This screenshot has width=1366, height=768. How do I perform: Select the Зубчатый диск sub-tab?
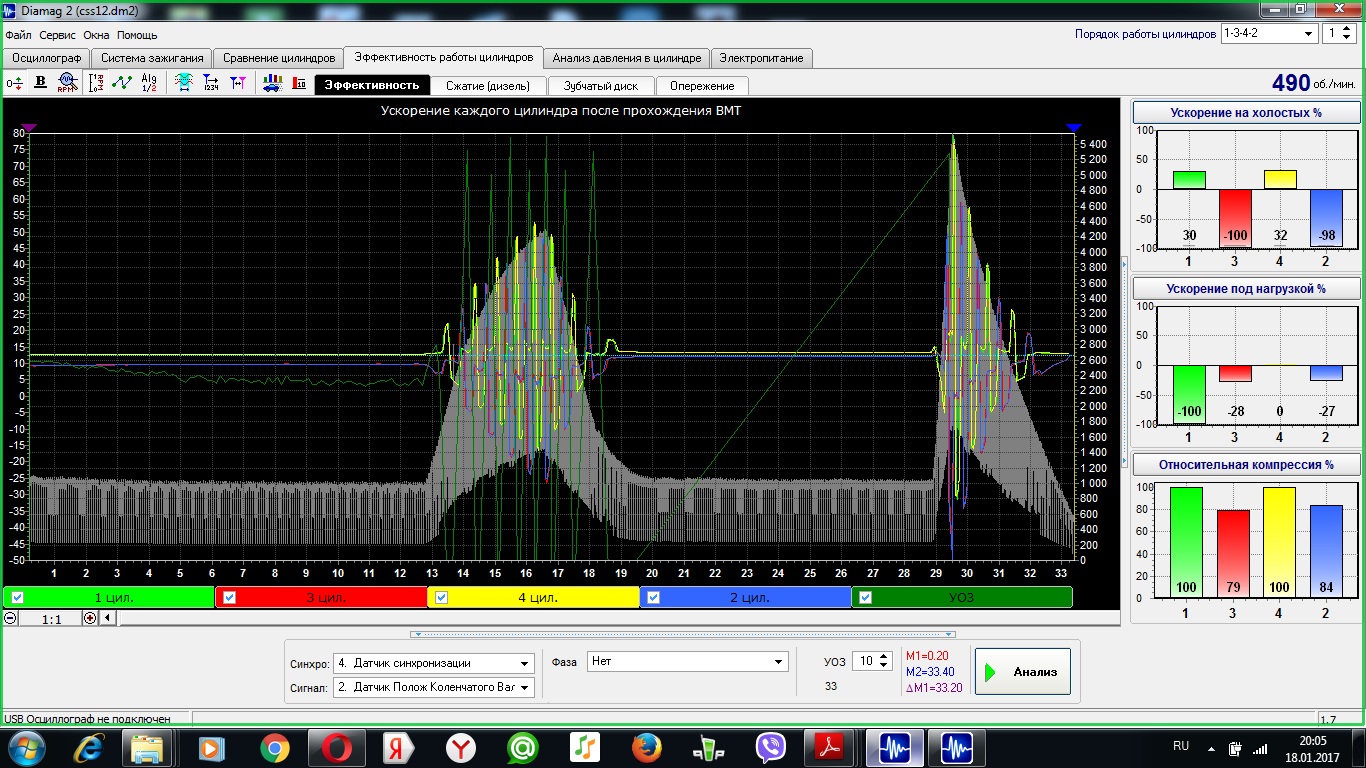(x=600, y=85)
